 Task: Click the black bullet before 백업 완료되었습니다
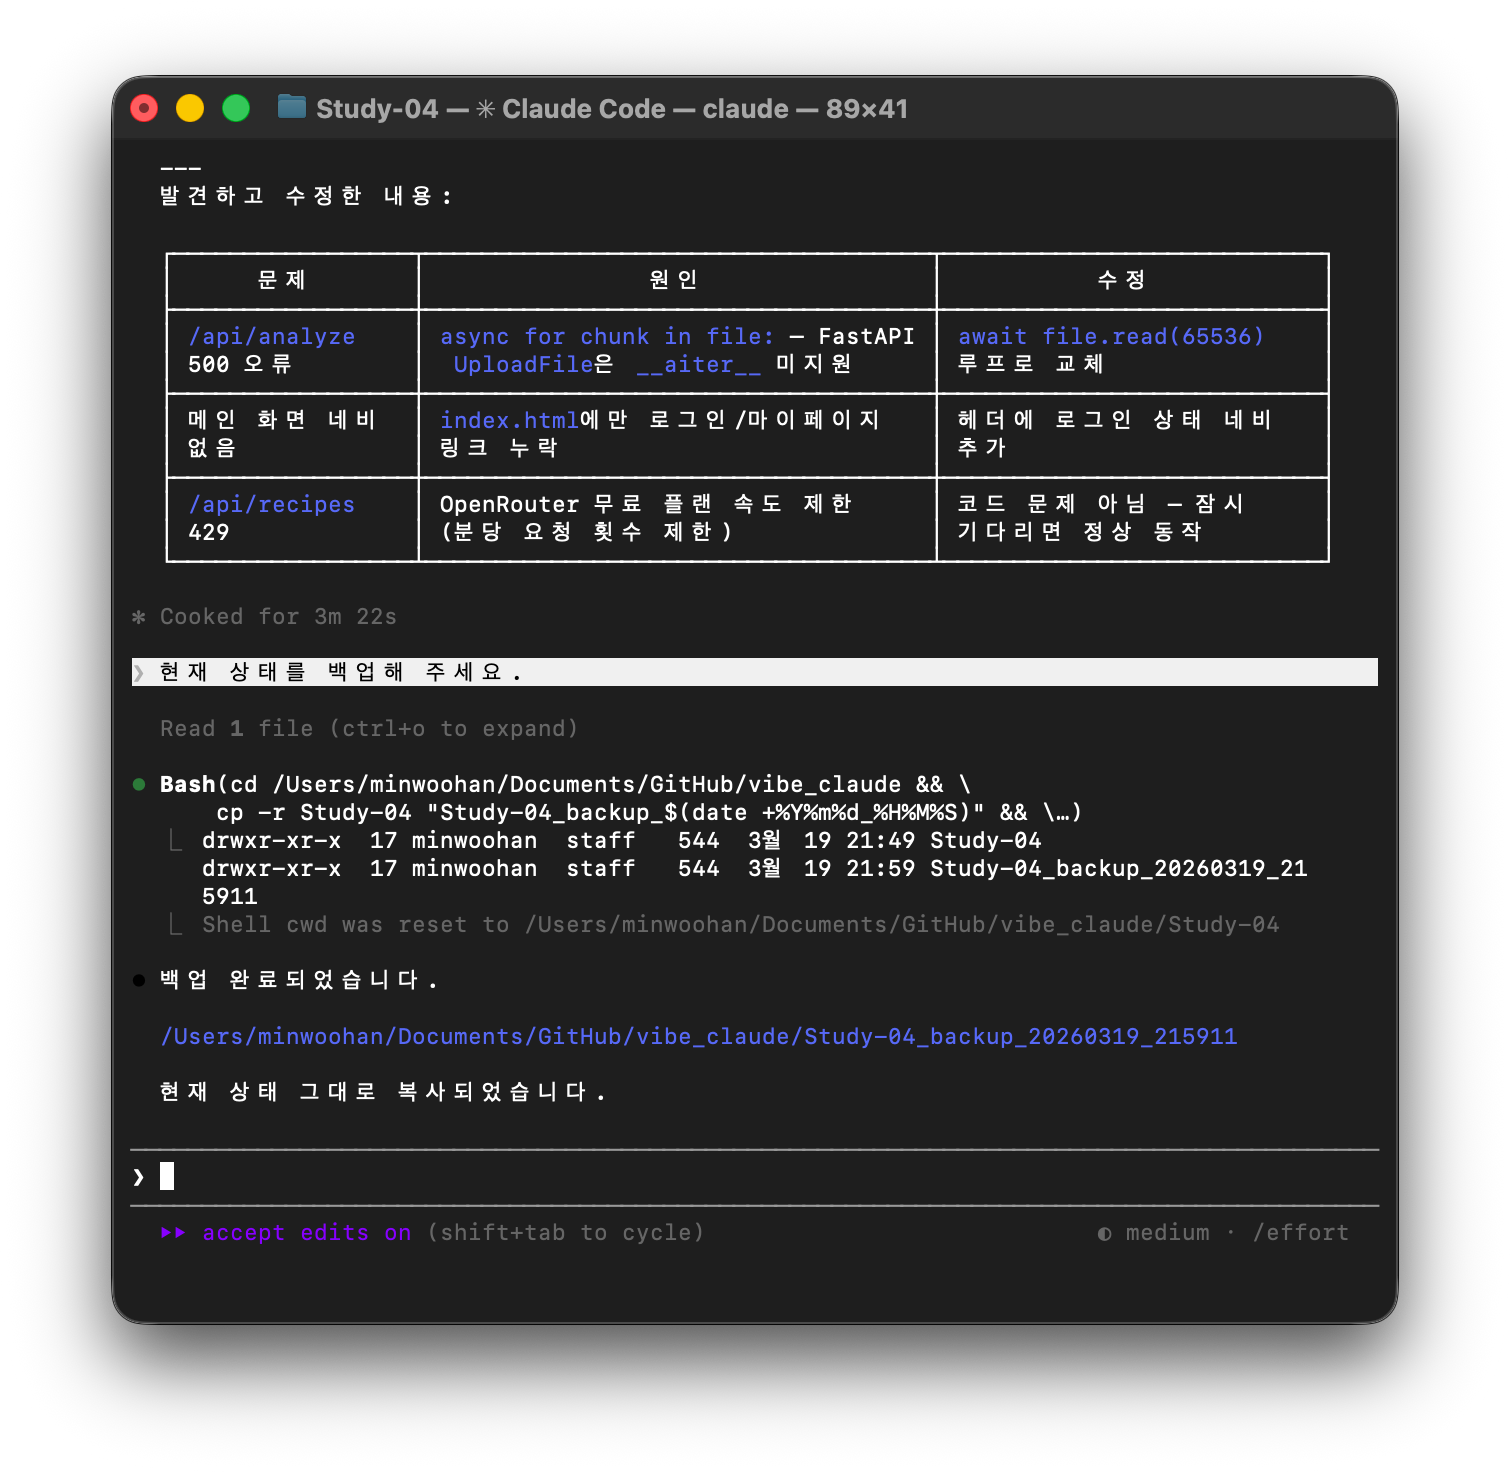pyautogui.click(x=139, y=980)
